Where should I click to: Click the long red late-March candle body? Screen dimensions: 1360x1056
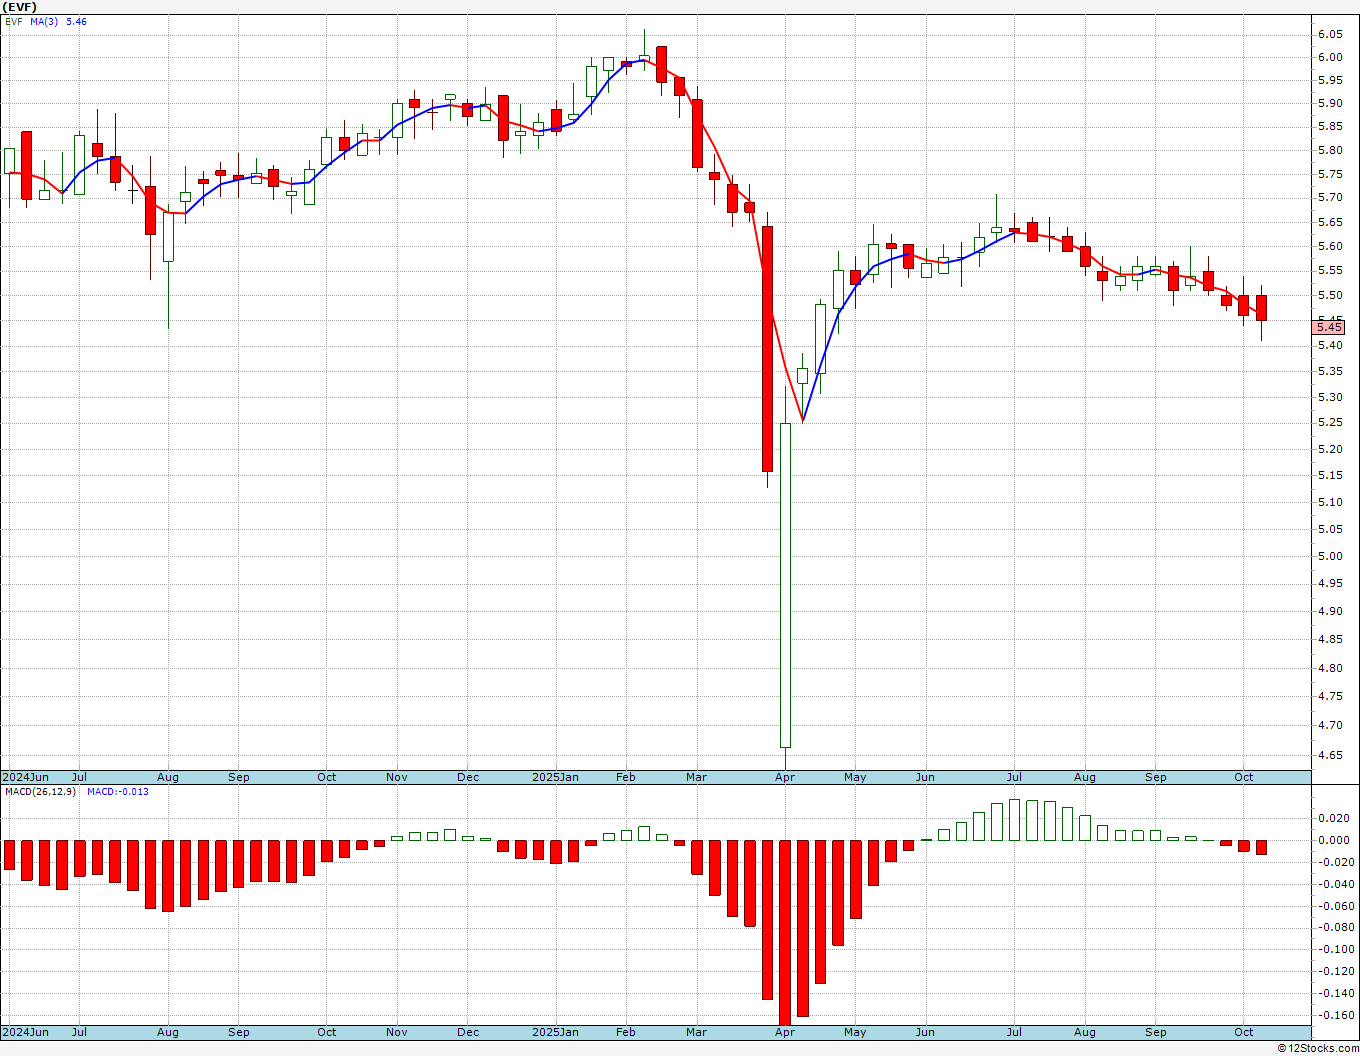point(767,349)
